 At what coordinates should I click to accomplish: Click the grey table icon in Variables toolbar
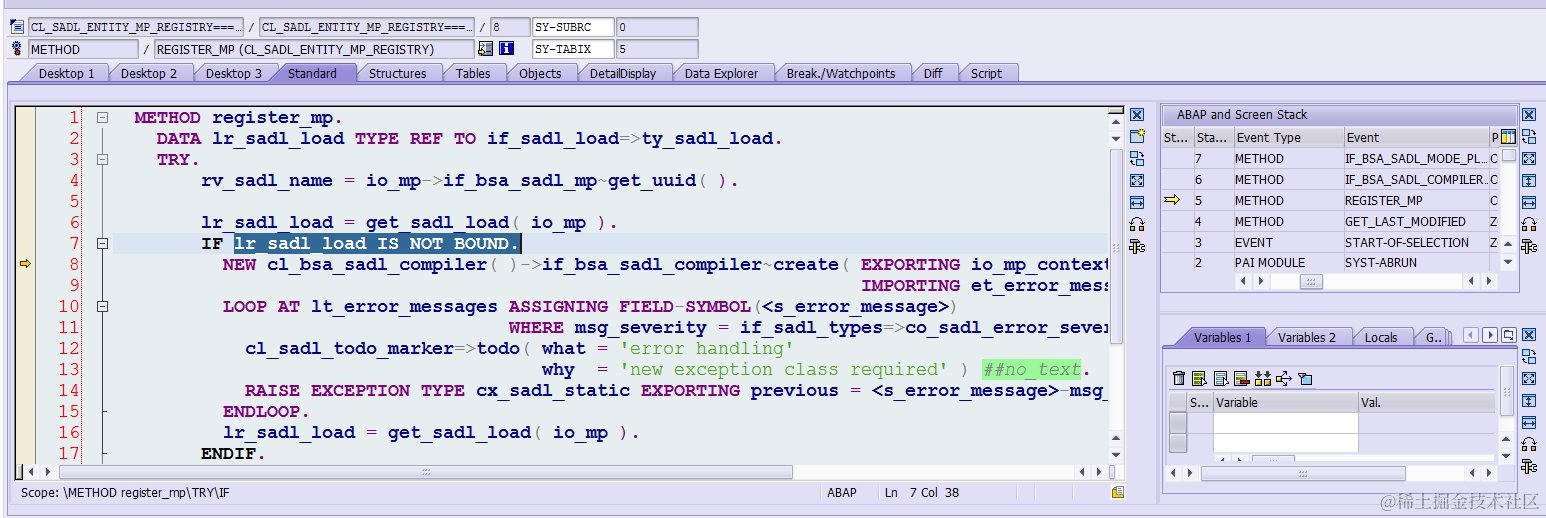point(1220,378)
